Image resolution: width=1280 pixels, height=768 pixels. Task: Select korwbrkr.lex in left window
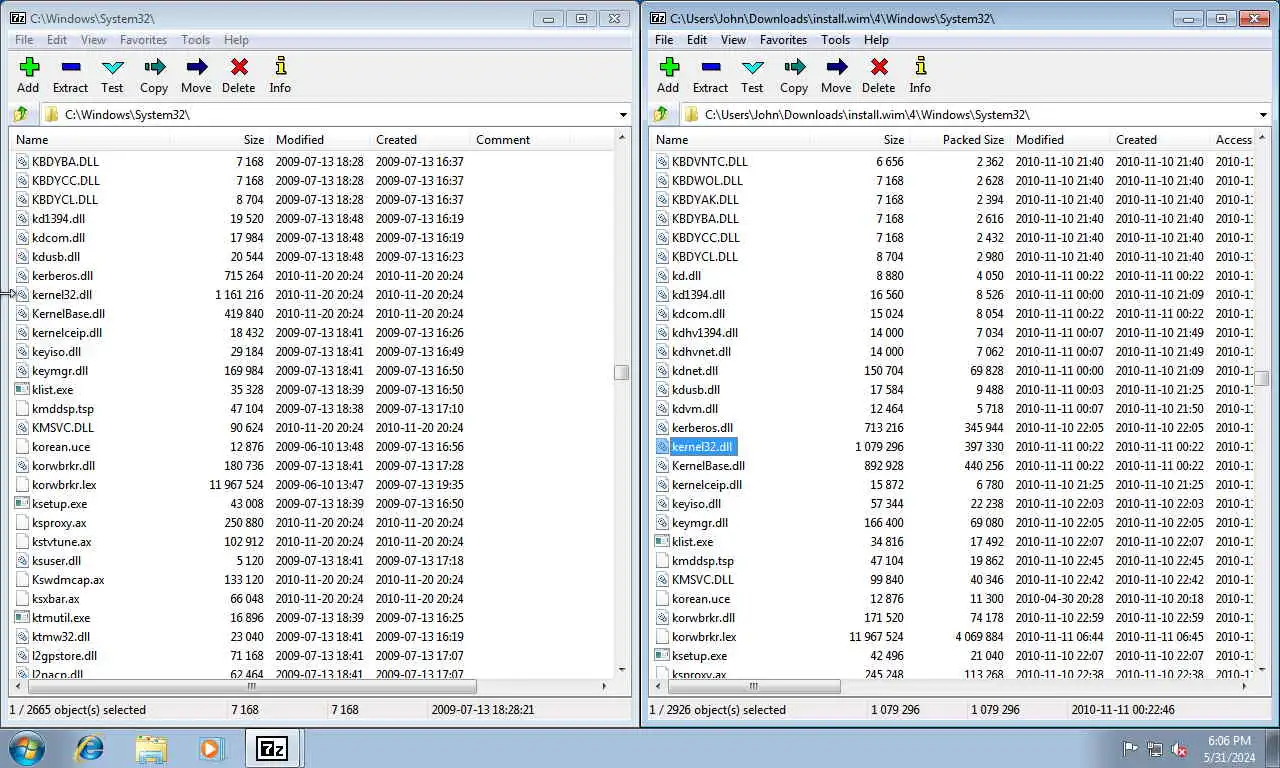64,485
